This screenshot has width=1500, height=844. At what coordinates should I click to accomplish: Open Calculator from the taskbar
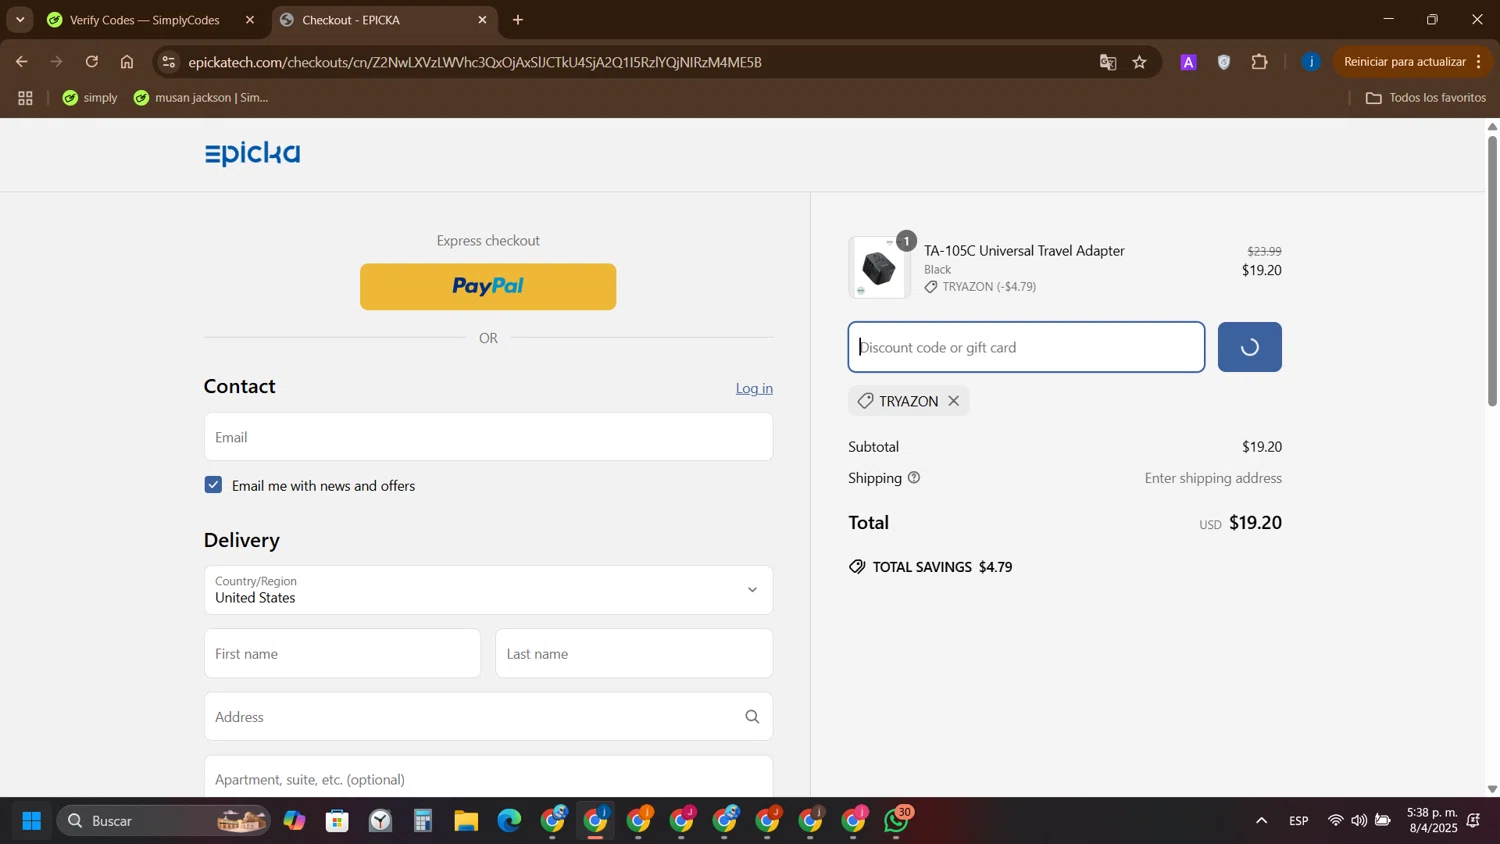423,821
